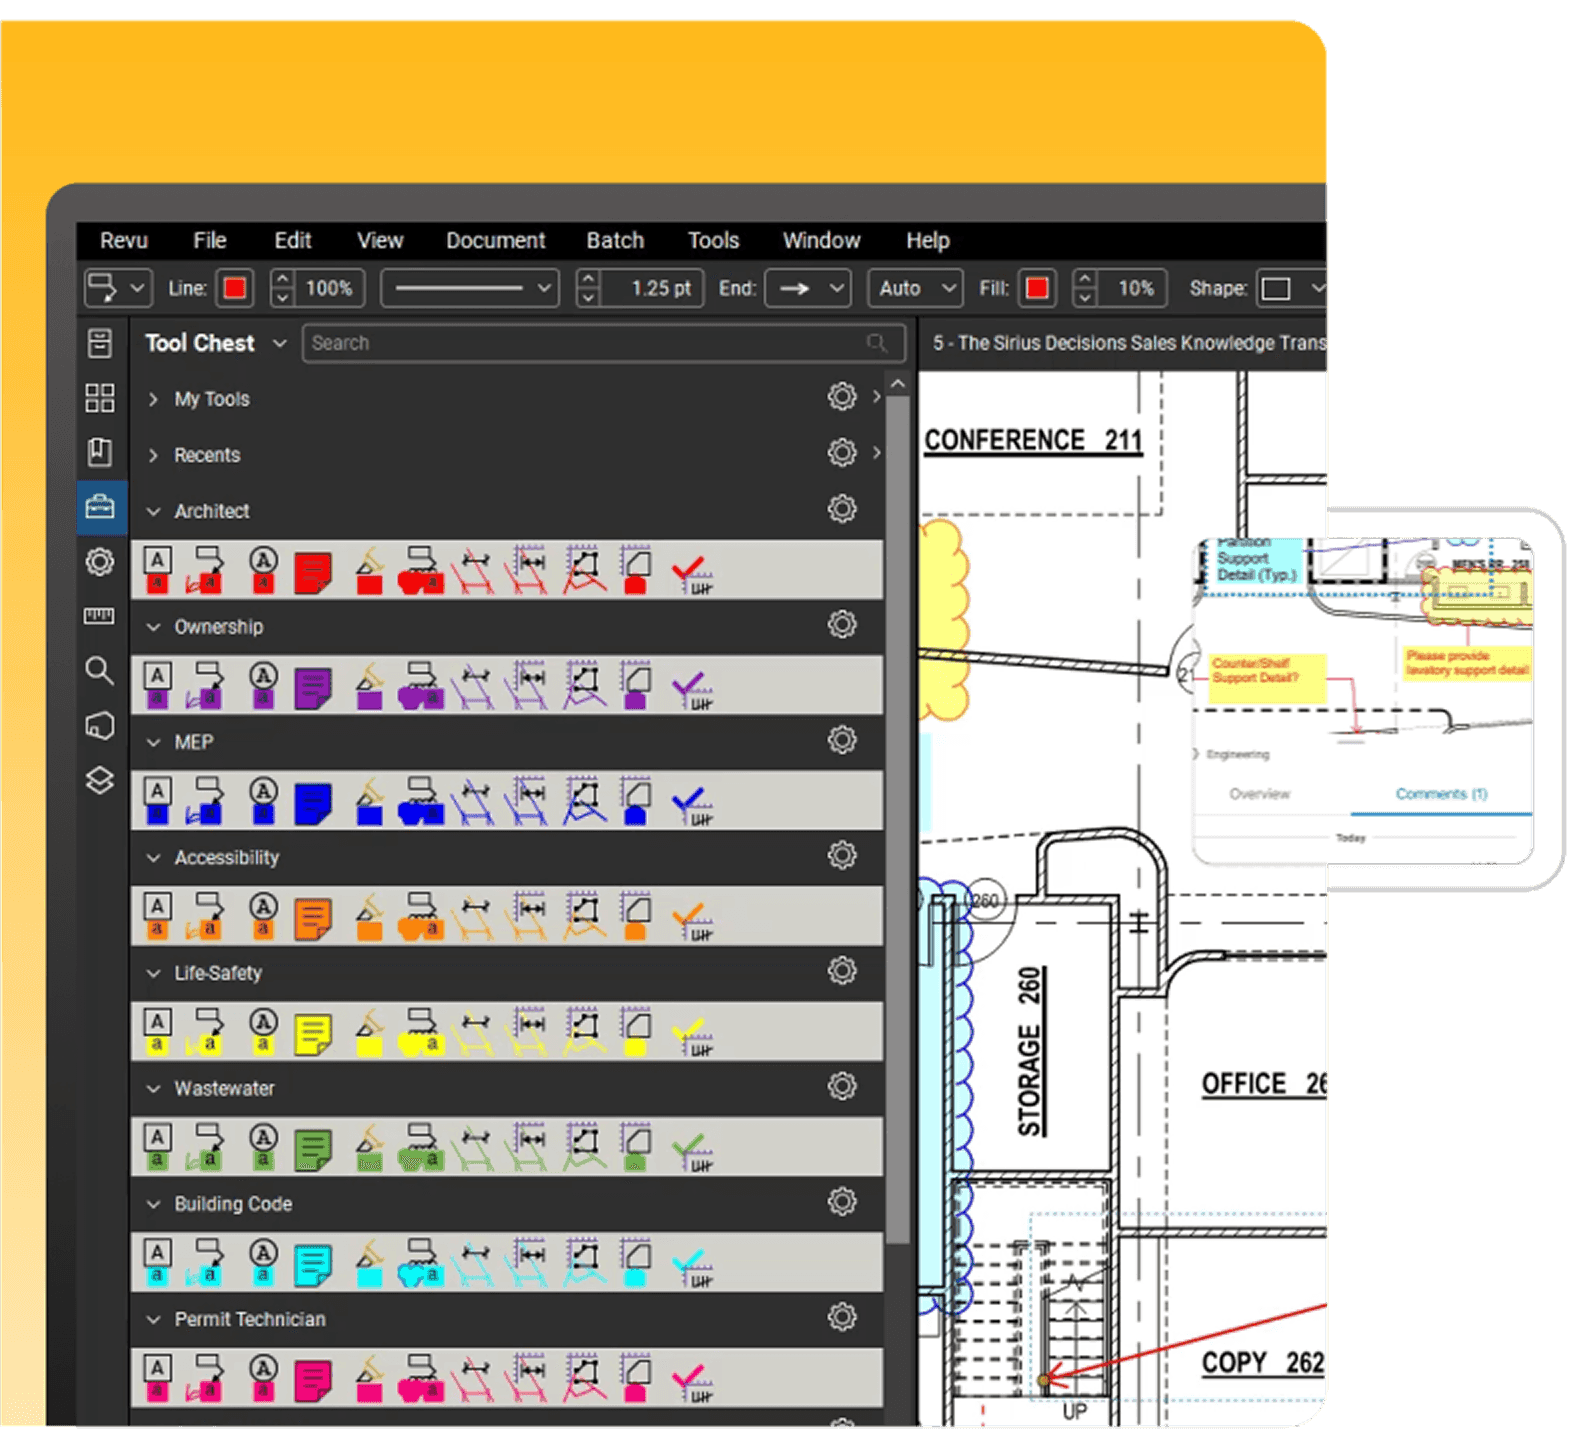Open the Bookmarks panel icon
The height and width of the screenshot is (1446, 1580).
click(100, 452)
